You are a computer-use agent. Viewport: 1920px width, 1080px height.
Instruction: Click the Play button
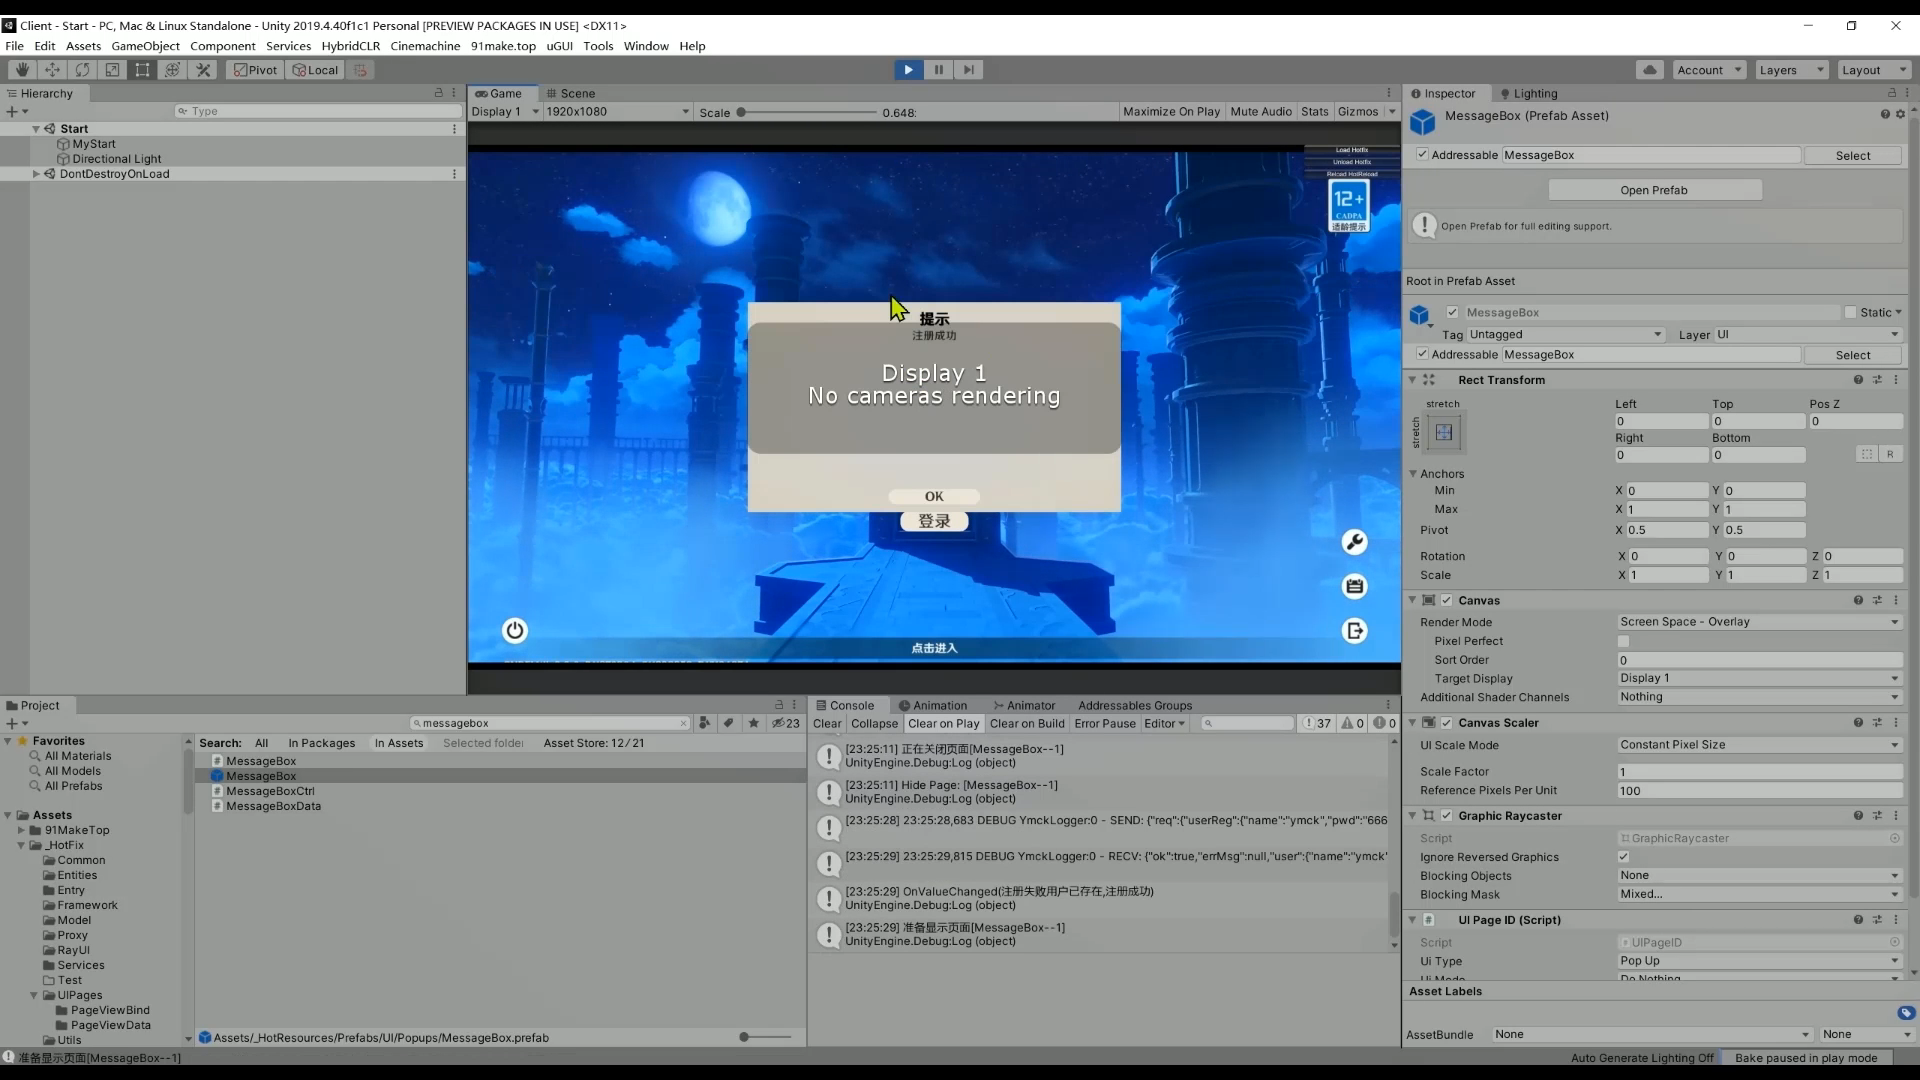[x=908, y=70]
